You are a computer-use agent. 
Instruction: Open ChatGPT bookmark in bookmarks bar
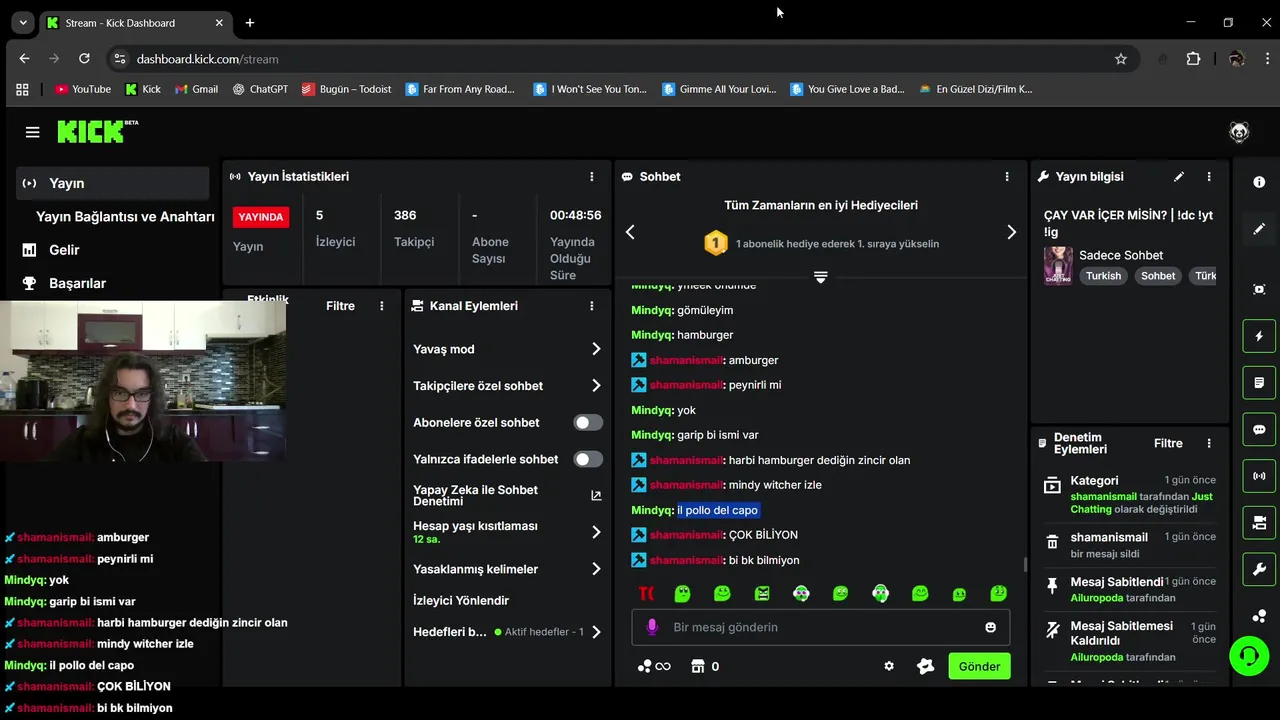click(x=260, y=89)
